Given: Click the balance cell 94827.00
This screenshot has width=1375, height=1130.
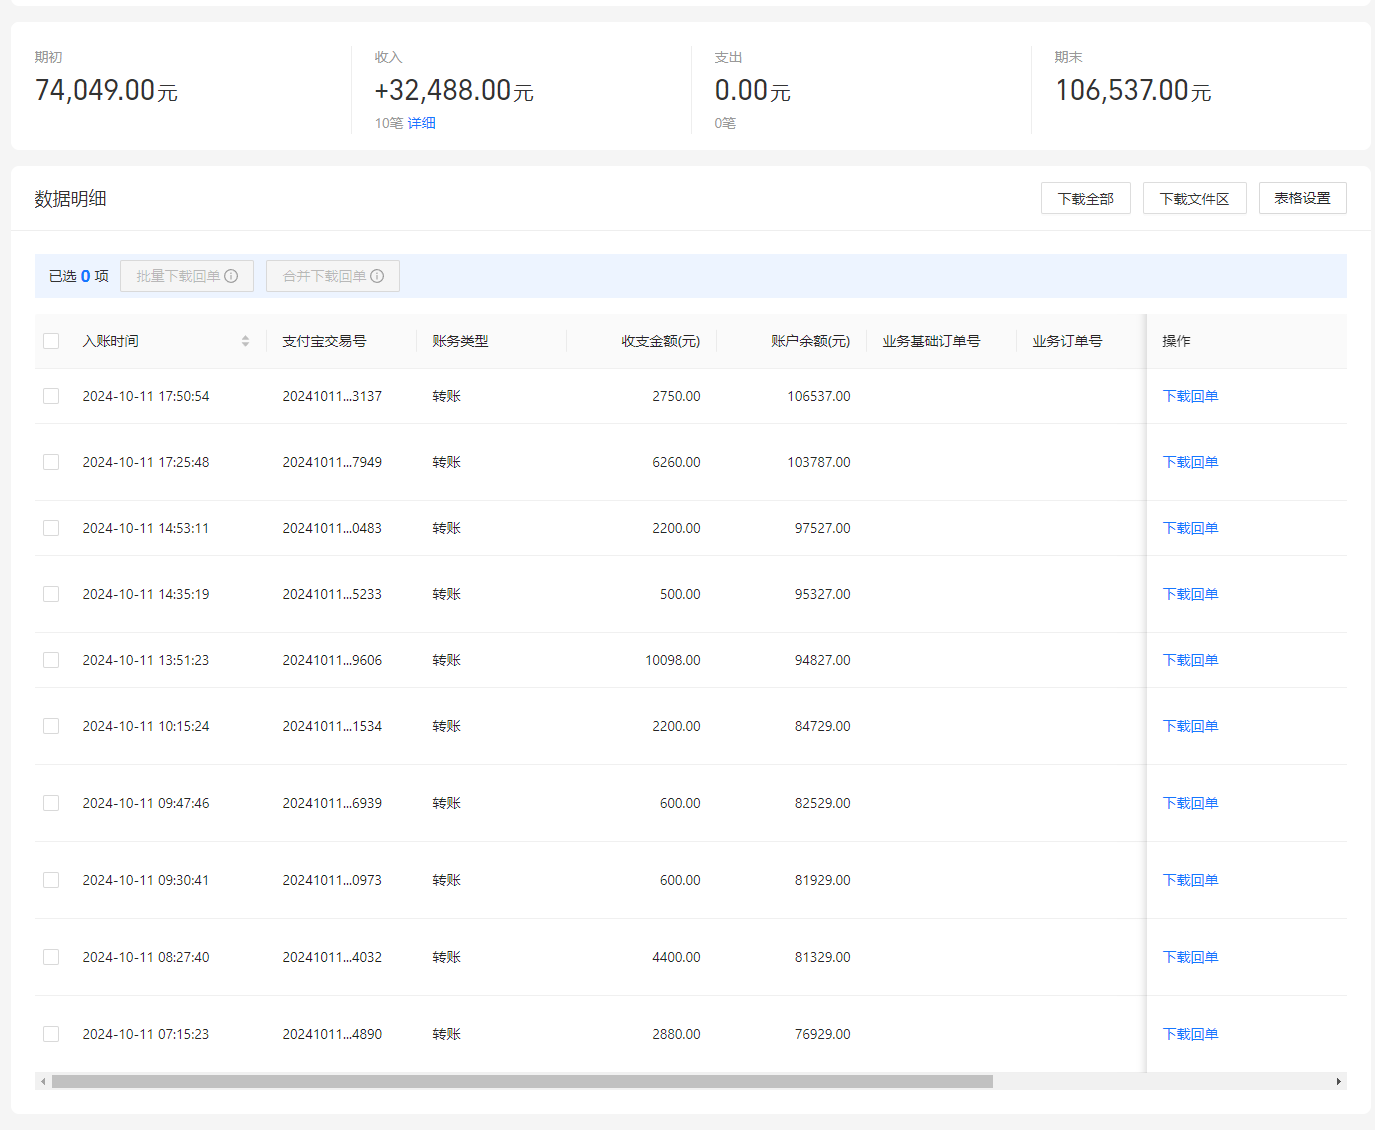Looking at the screenshot, I should pos(823,660).
